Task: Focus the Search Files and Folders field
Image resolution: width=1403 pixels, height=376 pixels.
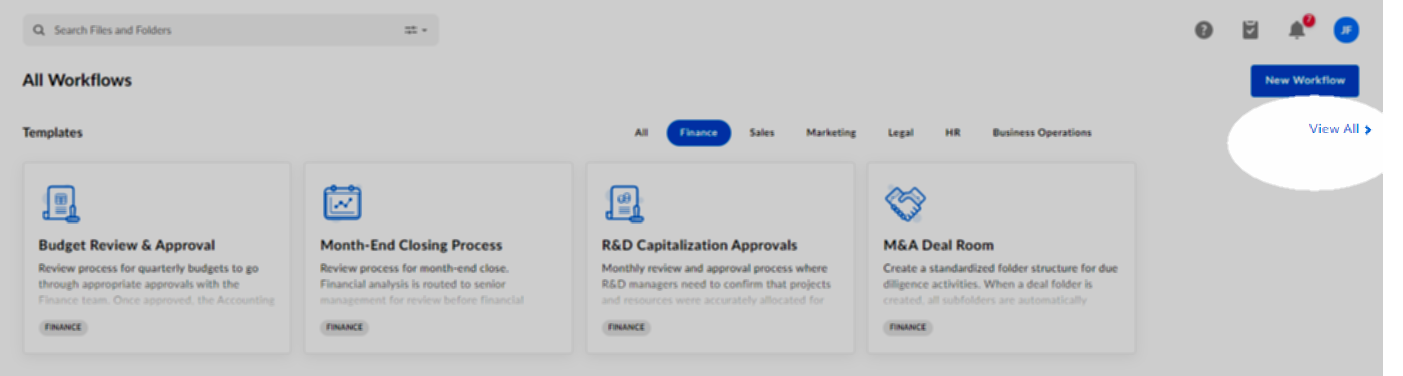Action: point(230,30)
